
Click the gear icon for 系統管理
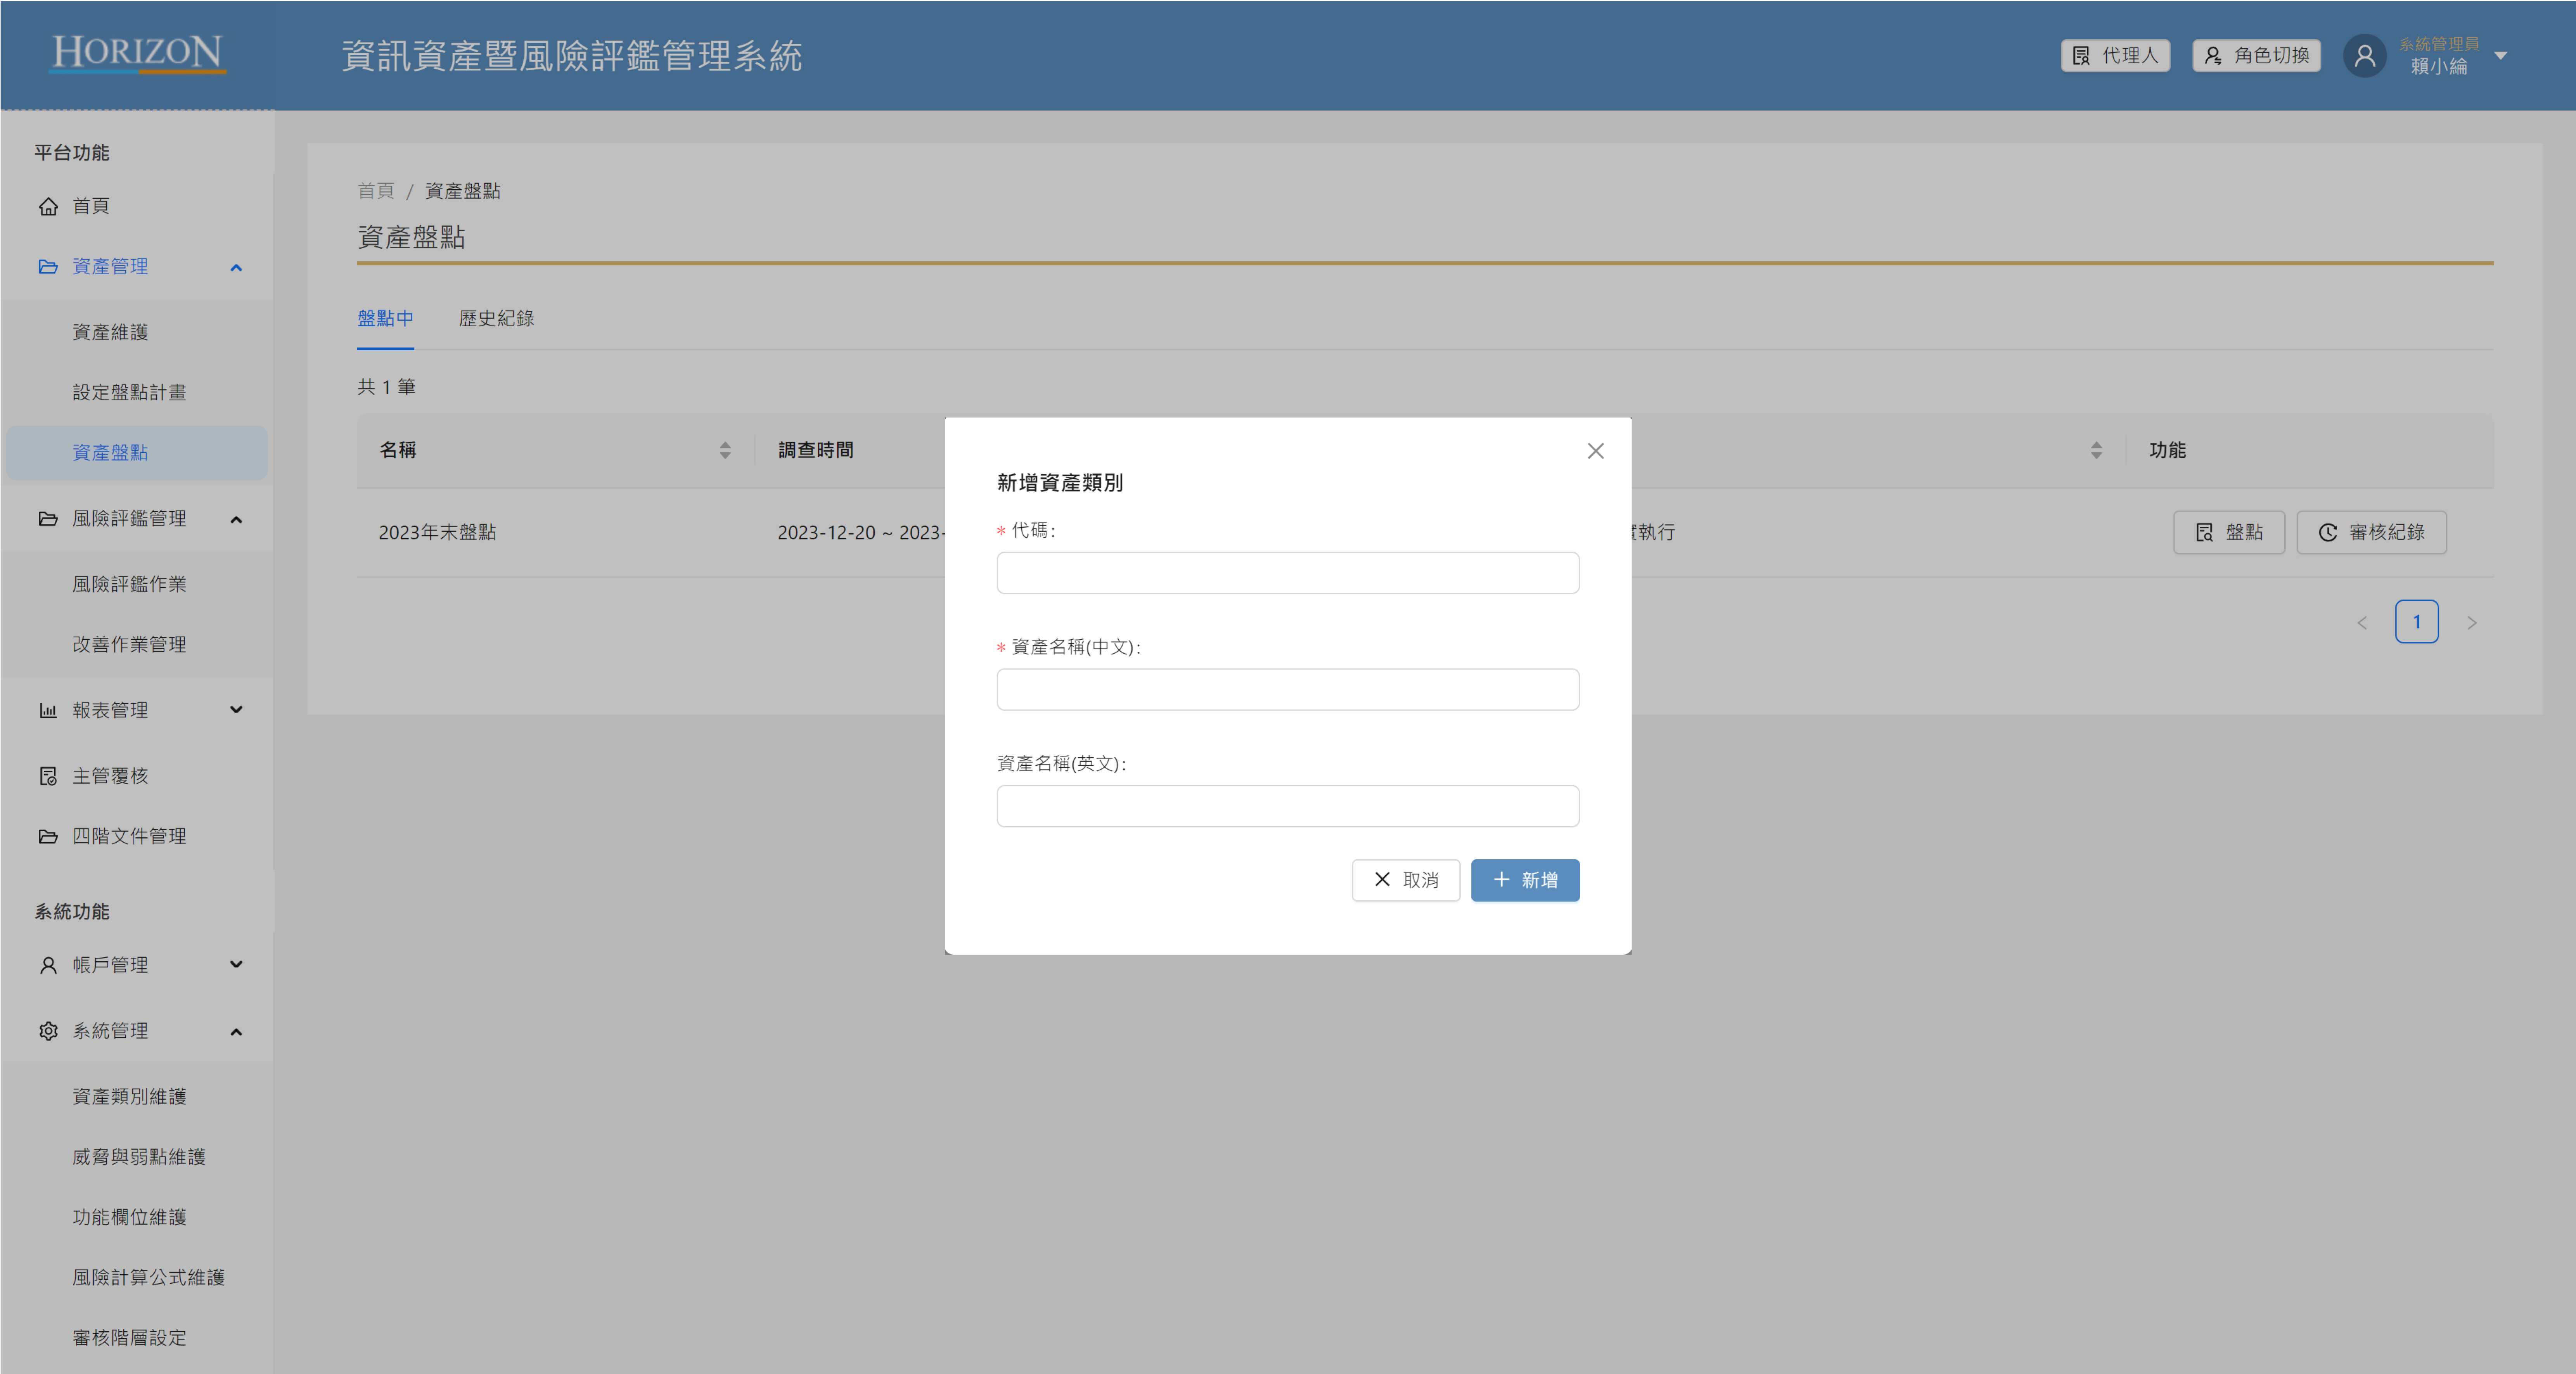pos(48,1031)
